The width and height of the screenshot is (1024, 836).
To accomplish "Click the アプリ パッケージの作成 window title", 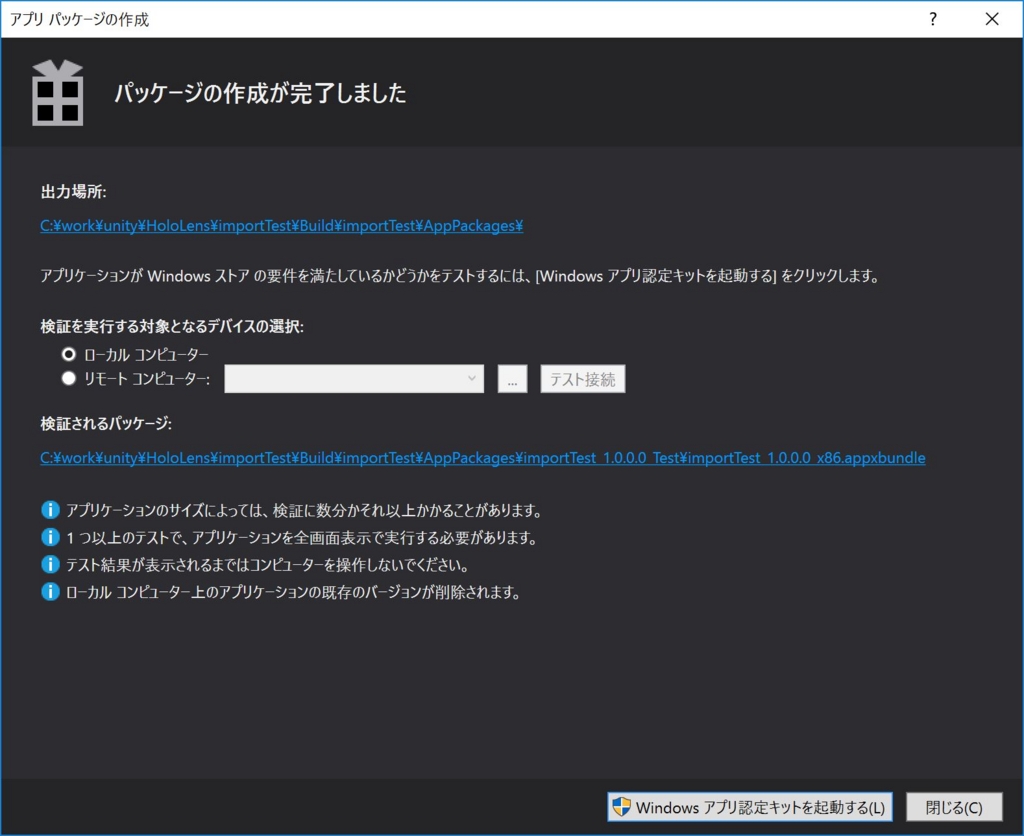I will pos(79,20).
